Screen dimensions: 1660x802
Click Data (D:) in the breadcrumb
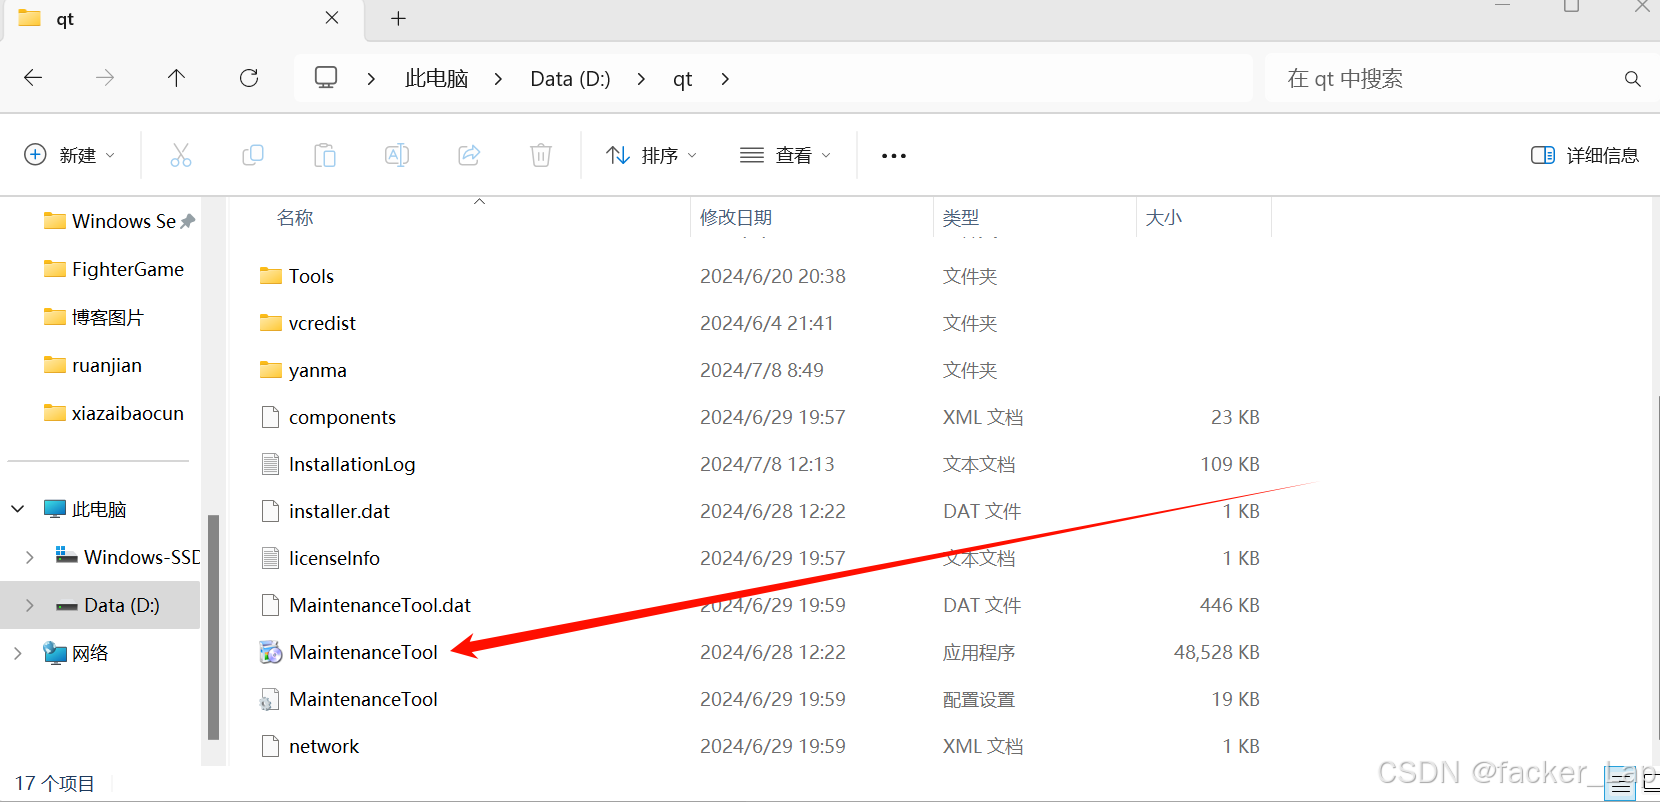click(570, 79)
